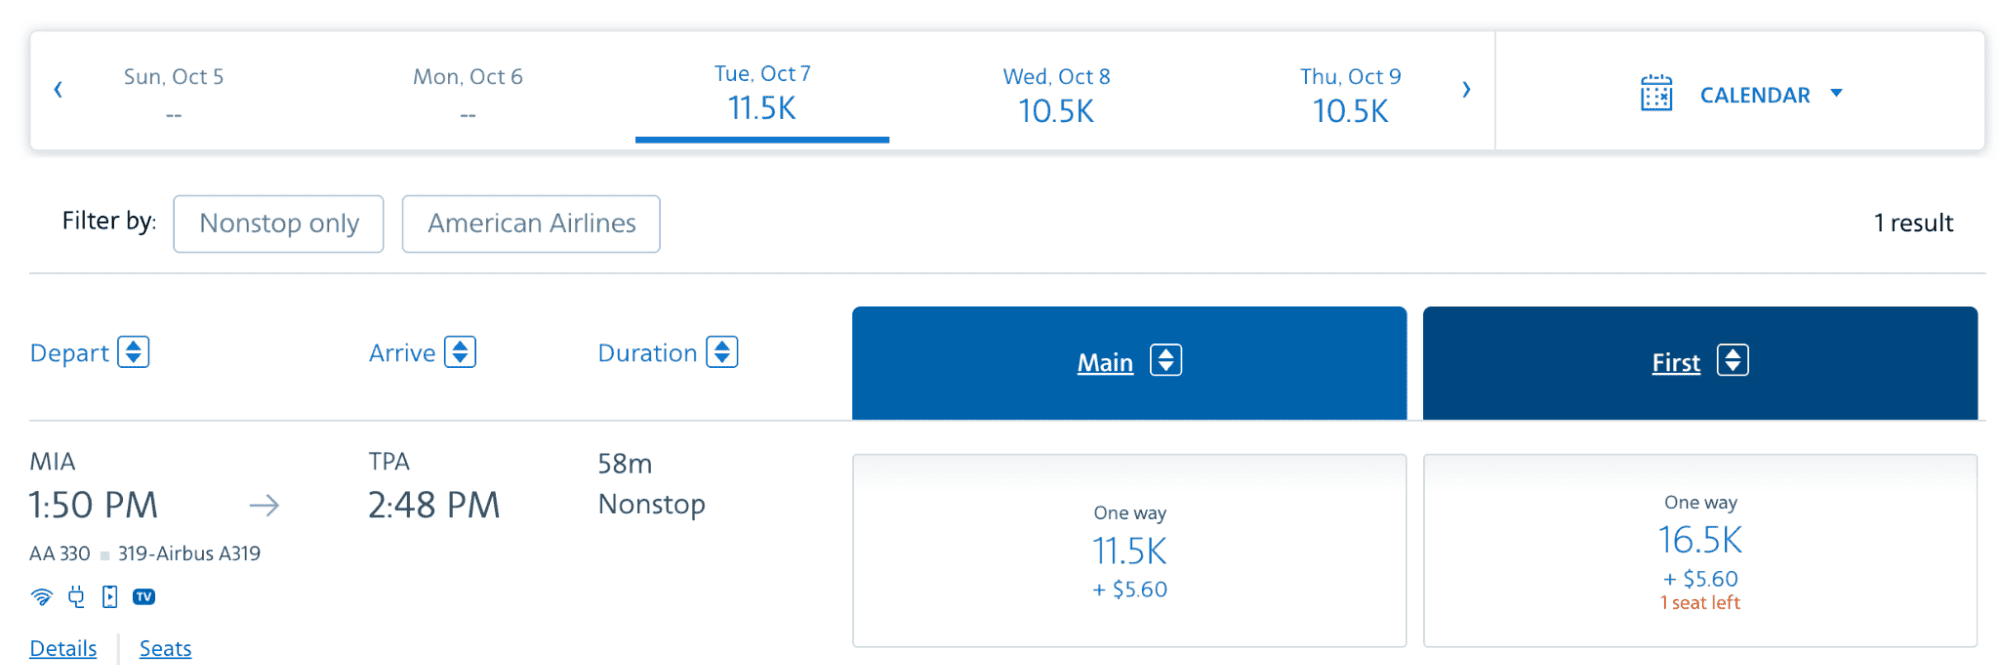The height and width of the screenshot is (665, 1999).
Task: Open flight Details link
Action: coord(63,648)
